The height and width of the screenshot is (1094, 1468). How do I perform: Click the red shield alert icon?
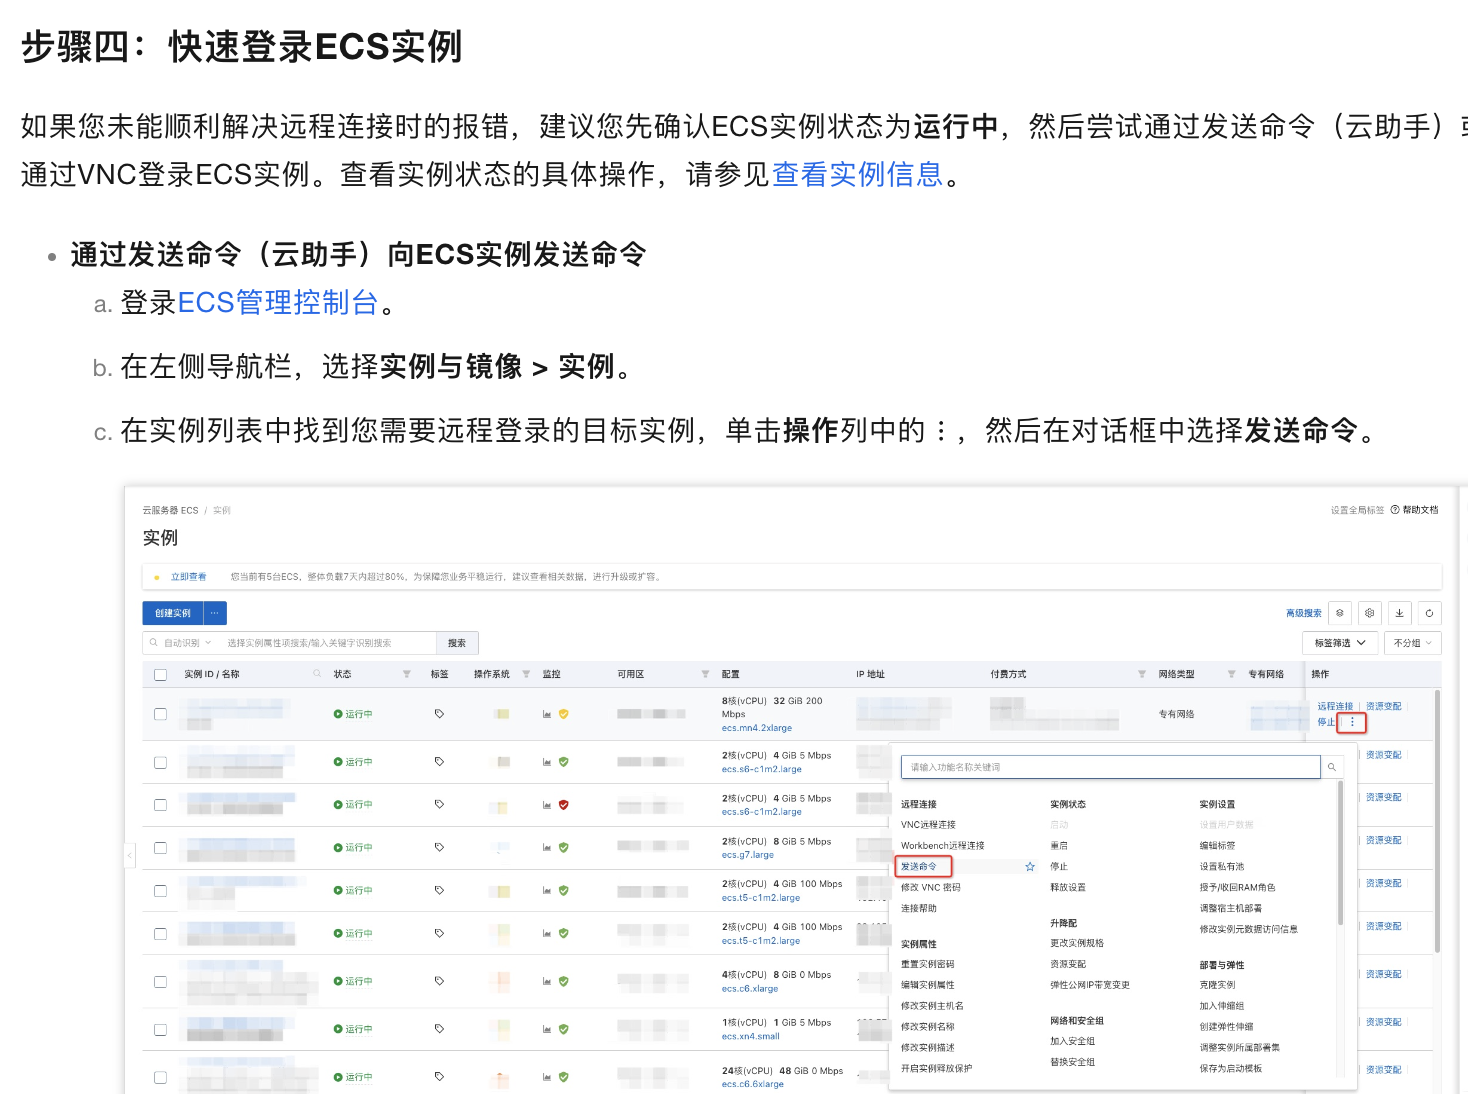coord(564,804)
